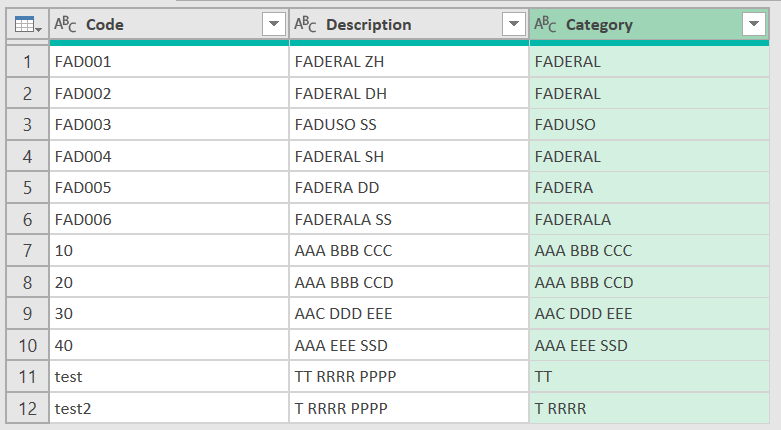Click the test2 code cell
This screenshot has width=781, height=430.
[x=169, y=409]
